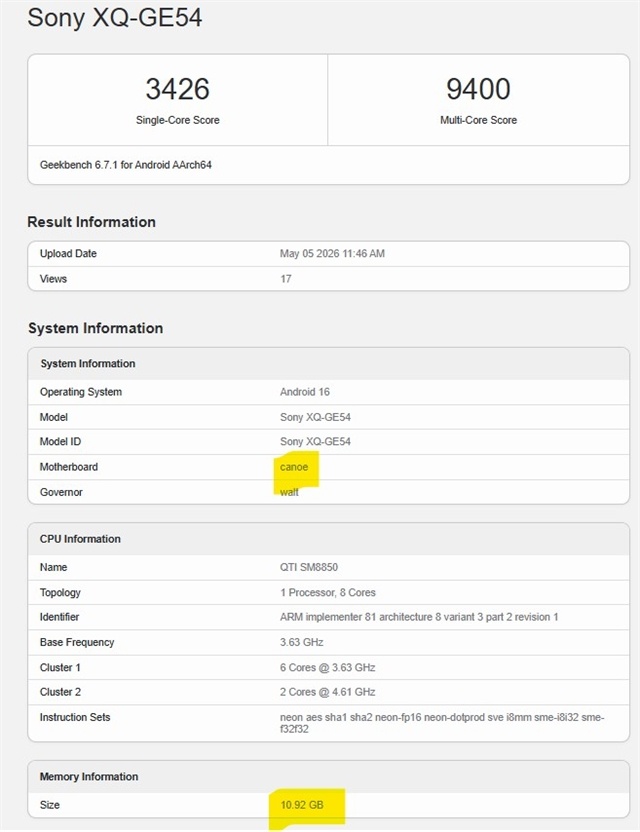This screenshot has width=640, height=832.
Task: Click the Operating System label
Action: [81, 392]
